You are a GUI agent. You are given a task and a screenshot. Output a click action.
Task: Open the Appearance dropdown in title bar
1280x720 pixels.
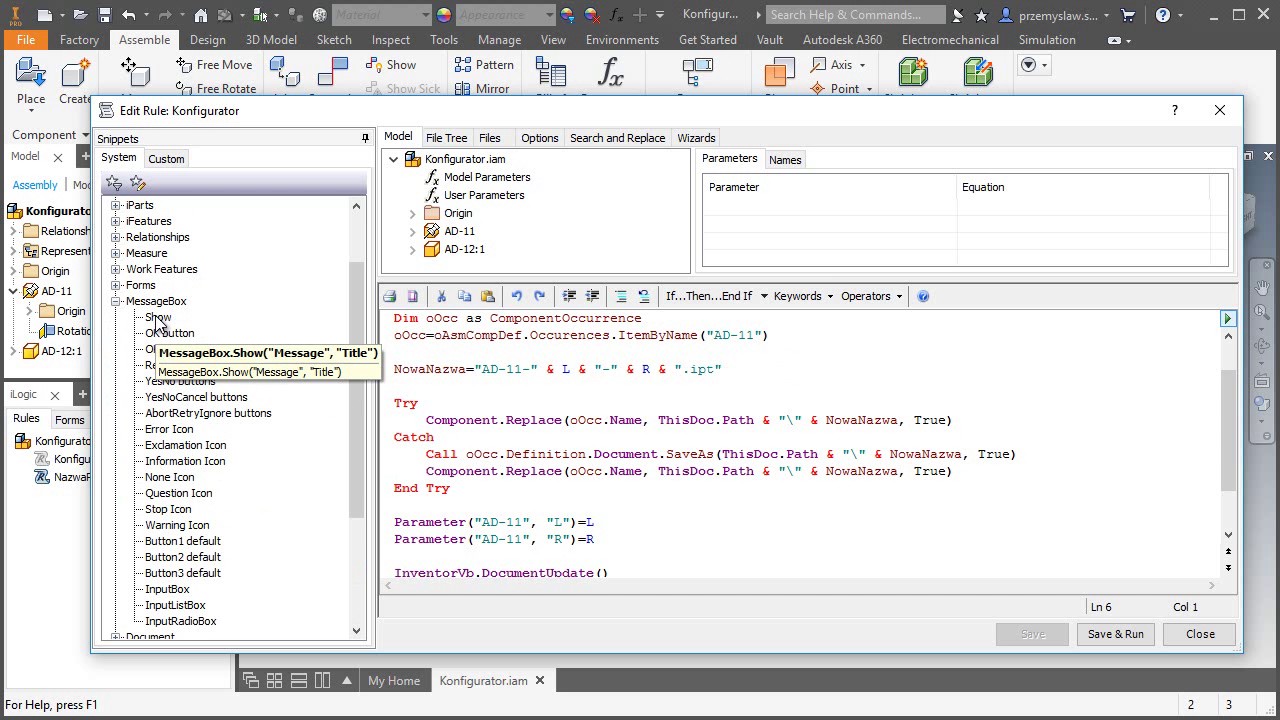pos(549,15)
